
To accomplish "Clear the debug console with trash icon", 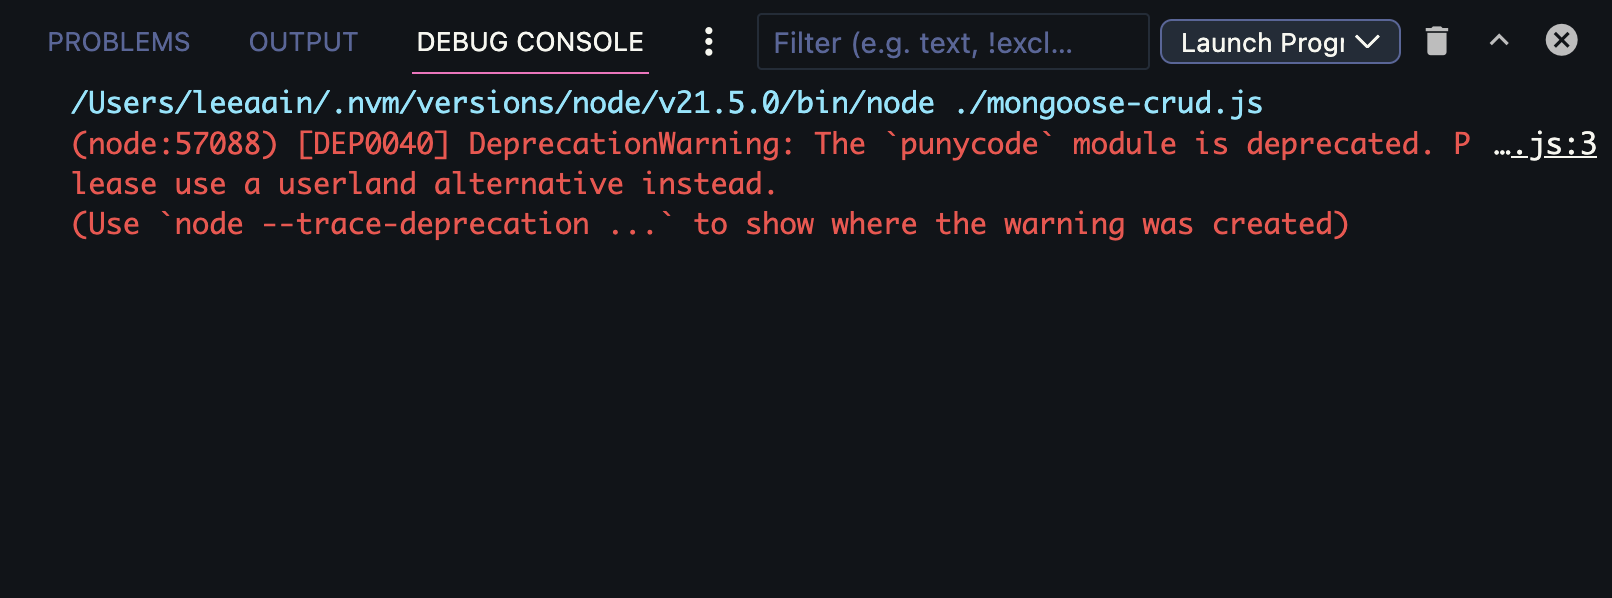I will click(x=1437, y=41).
